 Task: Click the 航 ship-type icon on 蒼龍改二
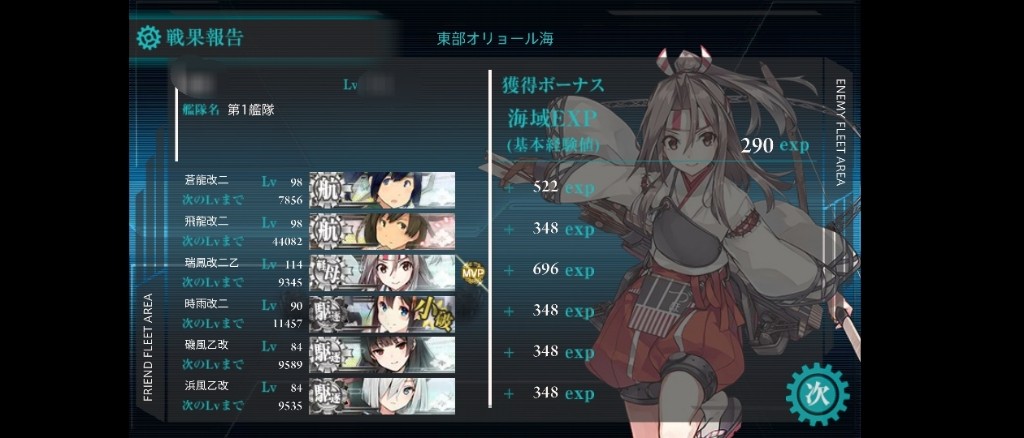[327, 191]
